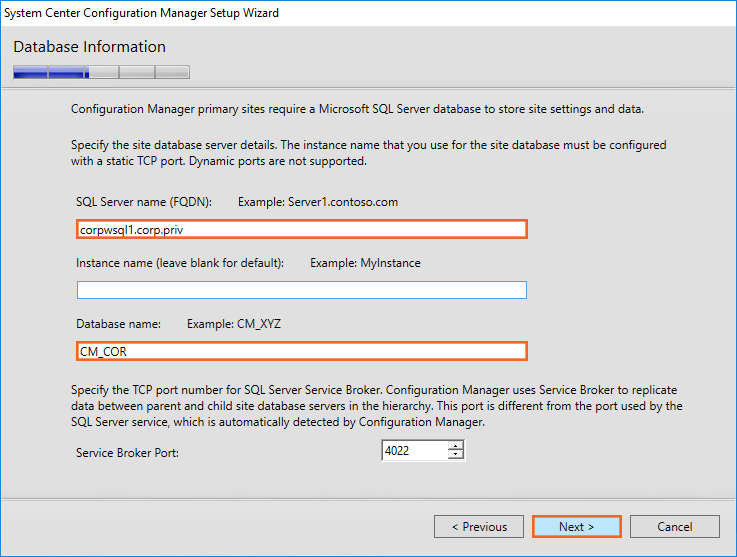Increase Service Broker Port with up arrow

click(456, 447)
